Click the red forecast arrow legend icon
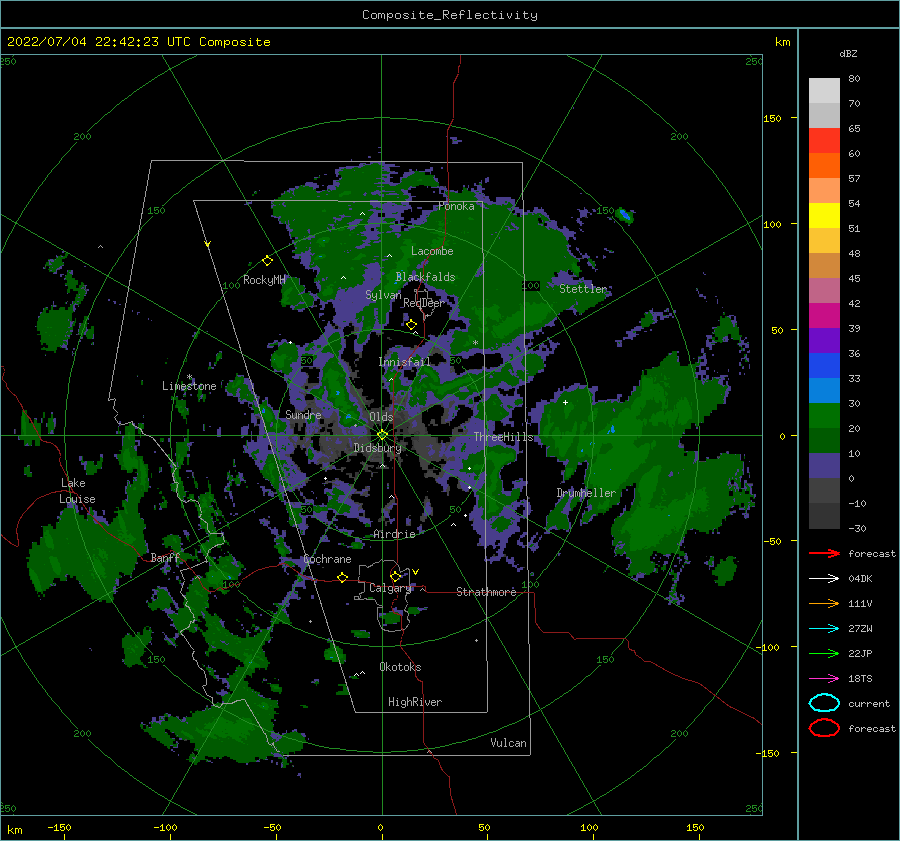The image size is (900, 841). click(x=824, y=553)
